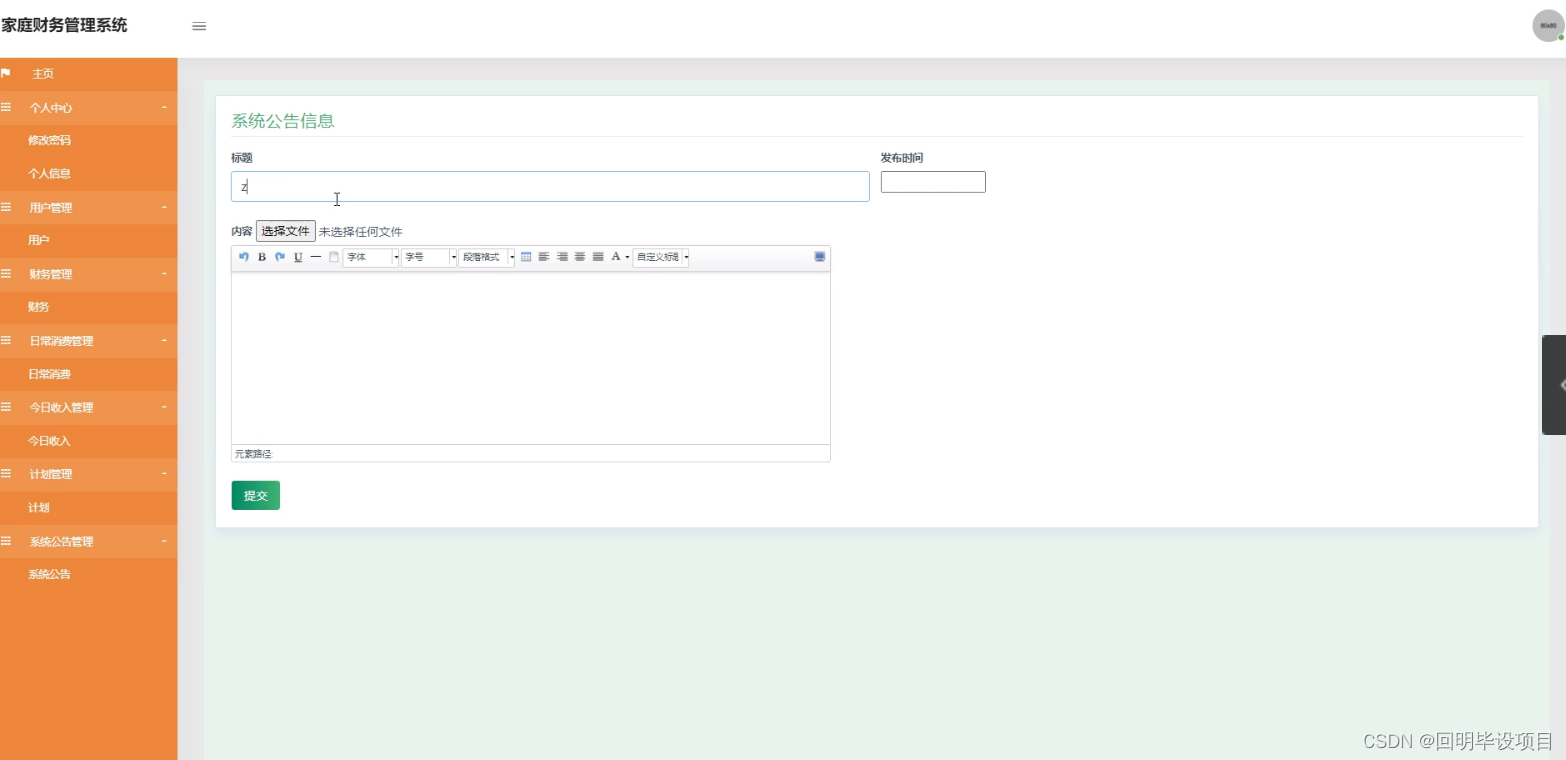
Task: Open the 字体 font family dropdown
Action: 370,257
